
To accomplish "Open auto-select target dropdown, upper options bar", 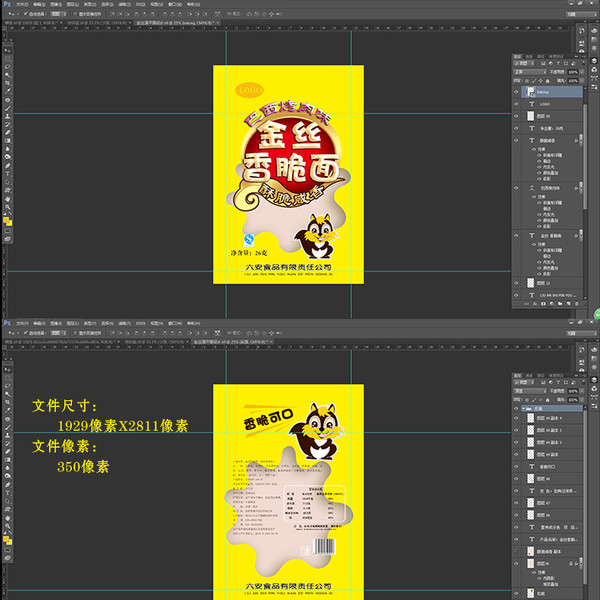I will point(58,13).
